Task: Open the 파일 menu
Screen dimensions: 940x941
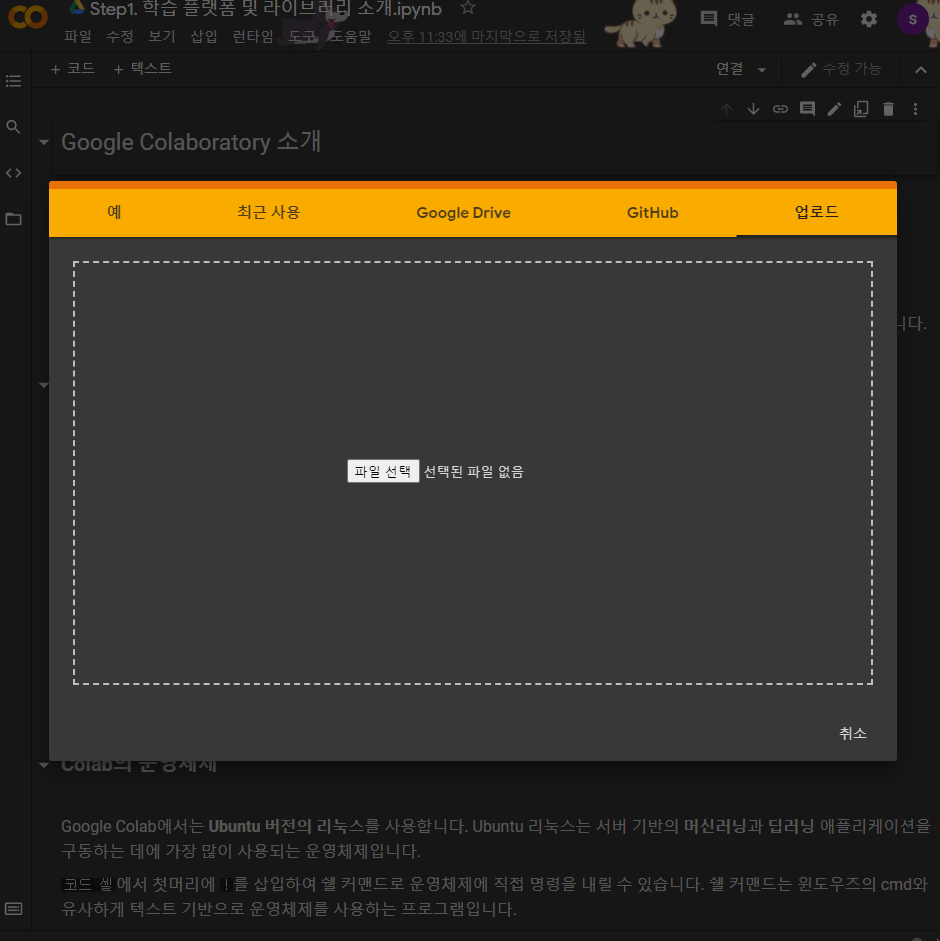Action: pyautogui.click(x=78, y=37)
